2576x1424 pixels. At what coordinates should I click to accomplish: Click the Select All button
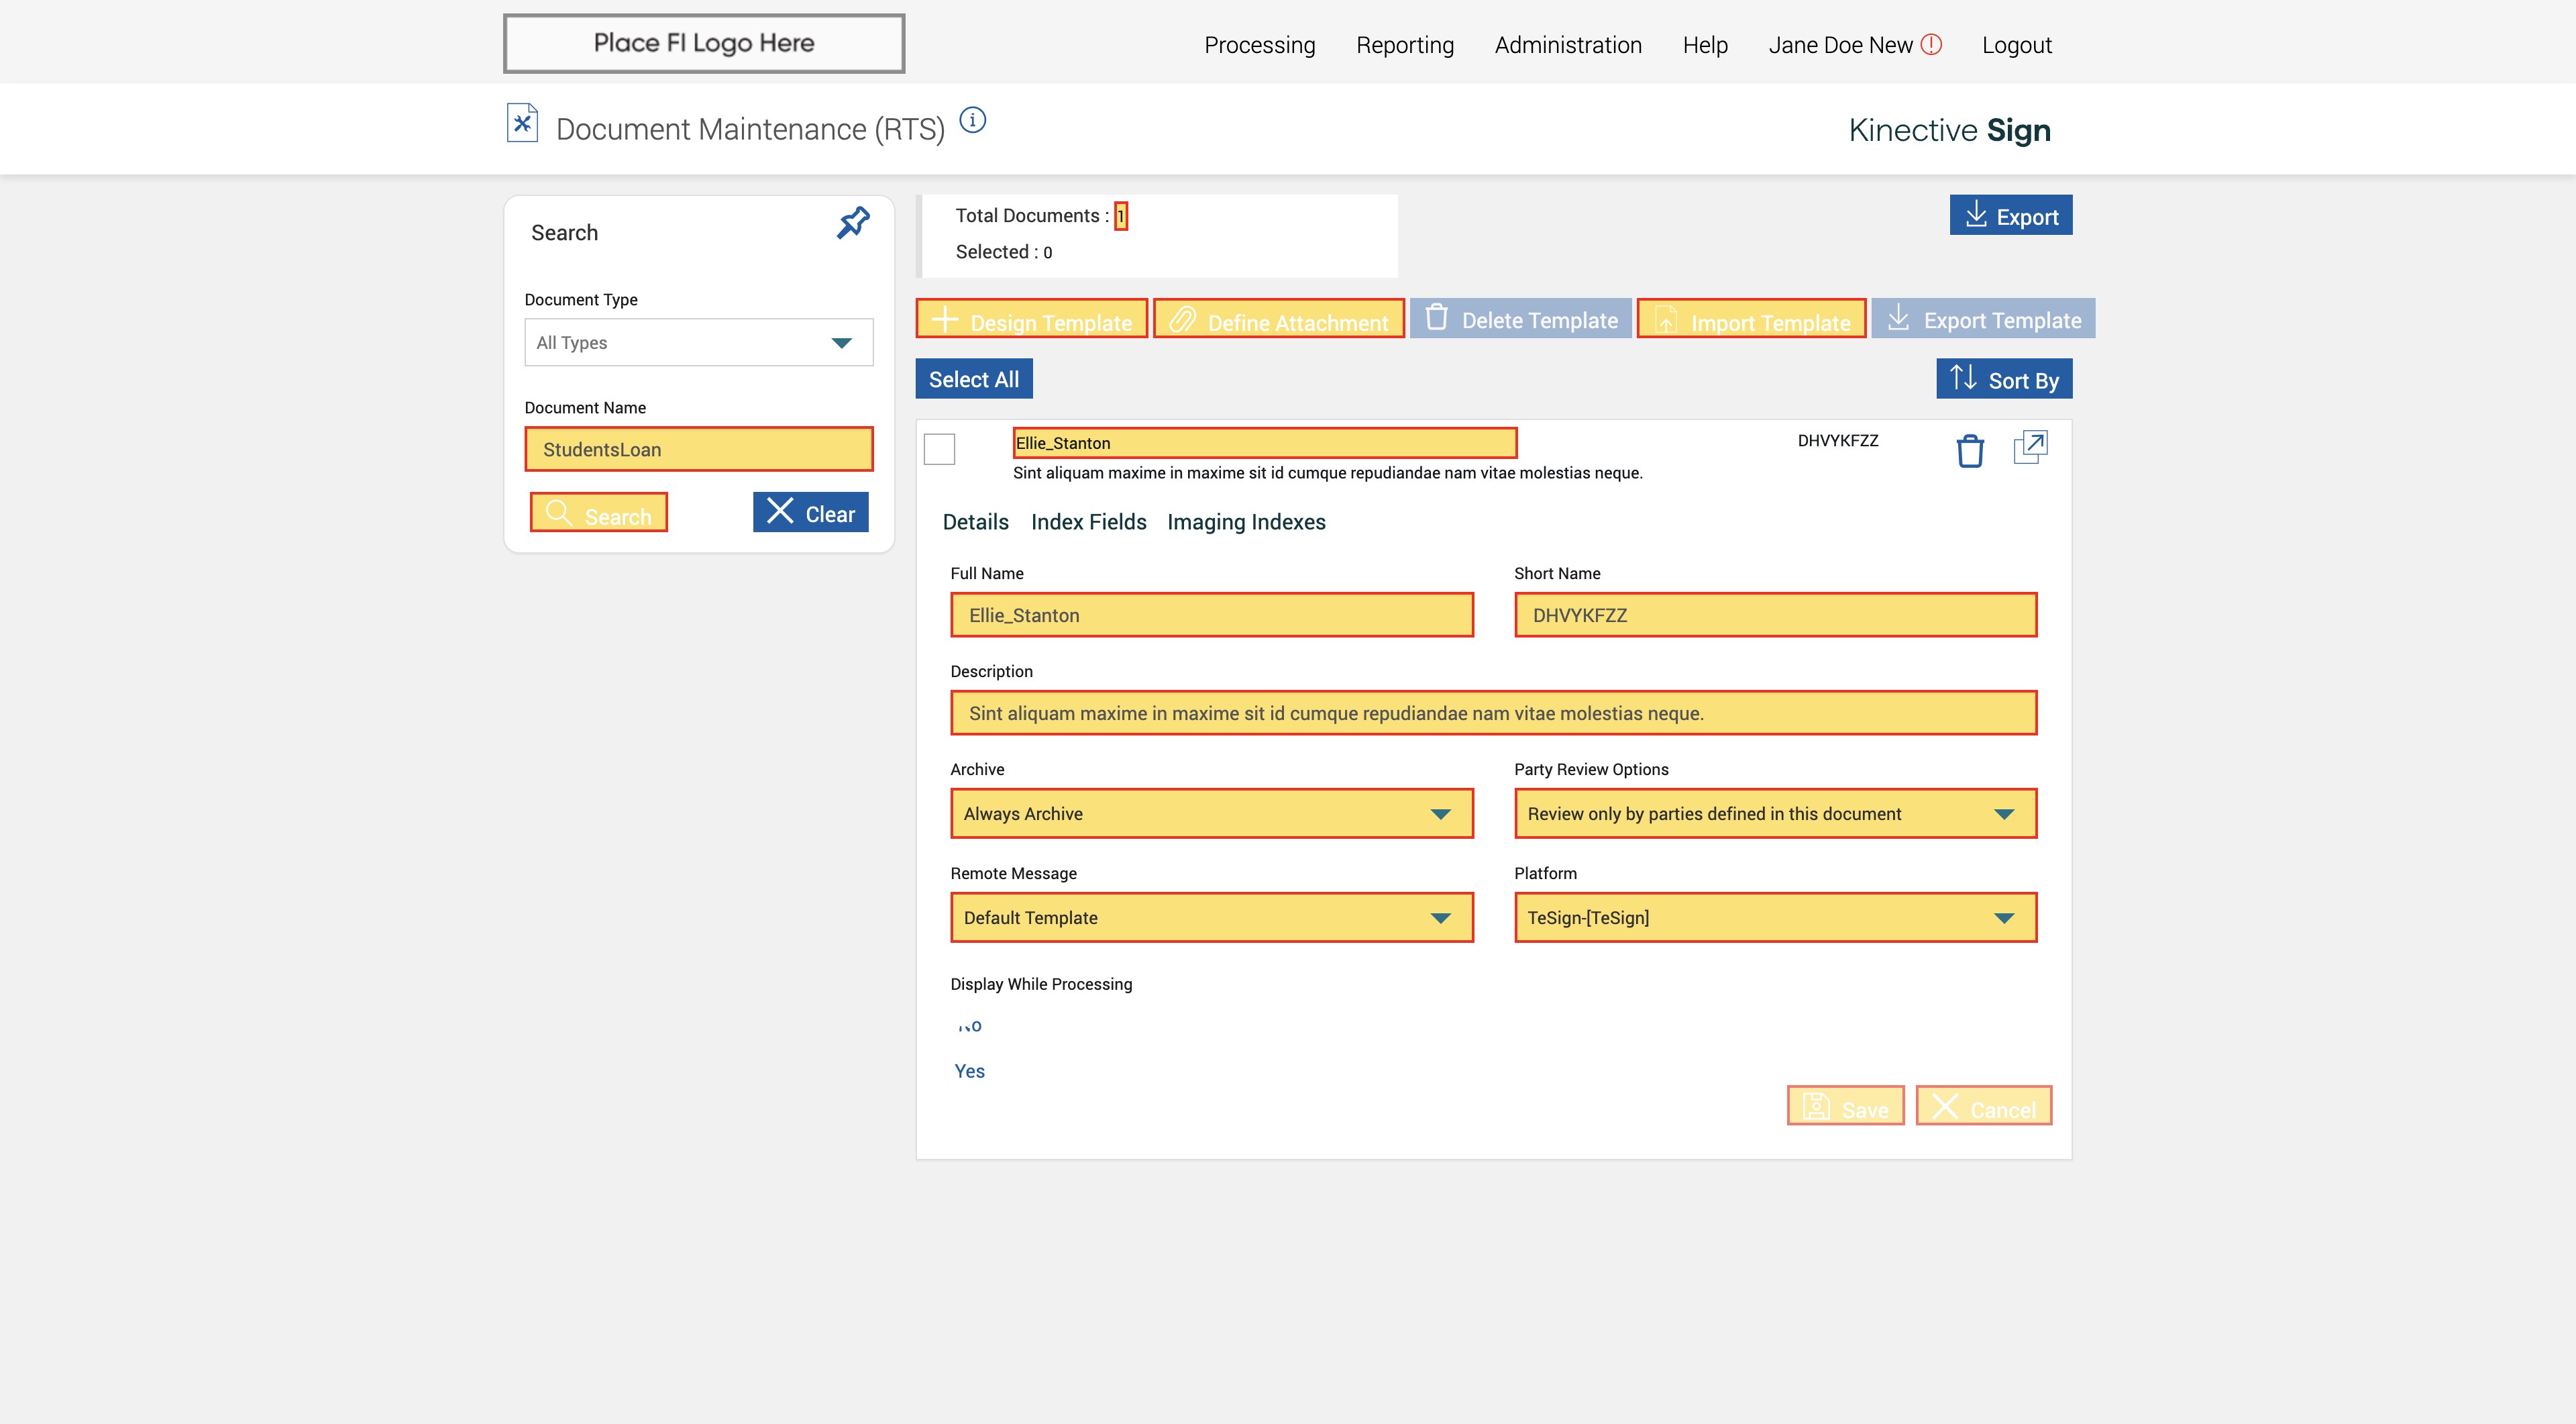coord(973,379)
